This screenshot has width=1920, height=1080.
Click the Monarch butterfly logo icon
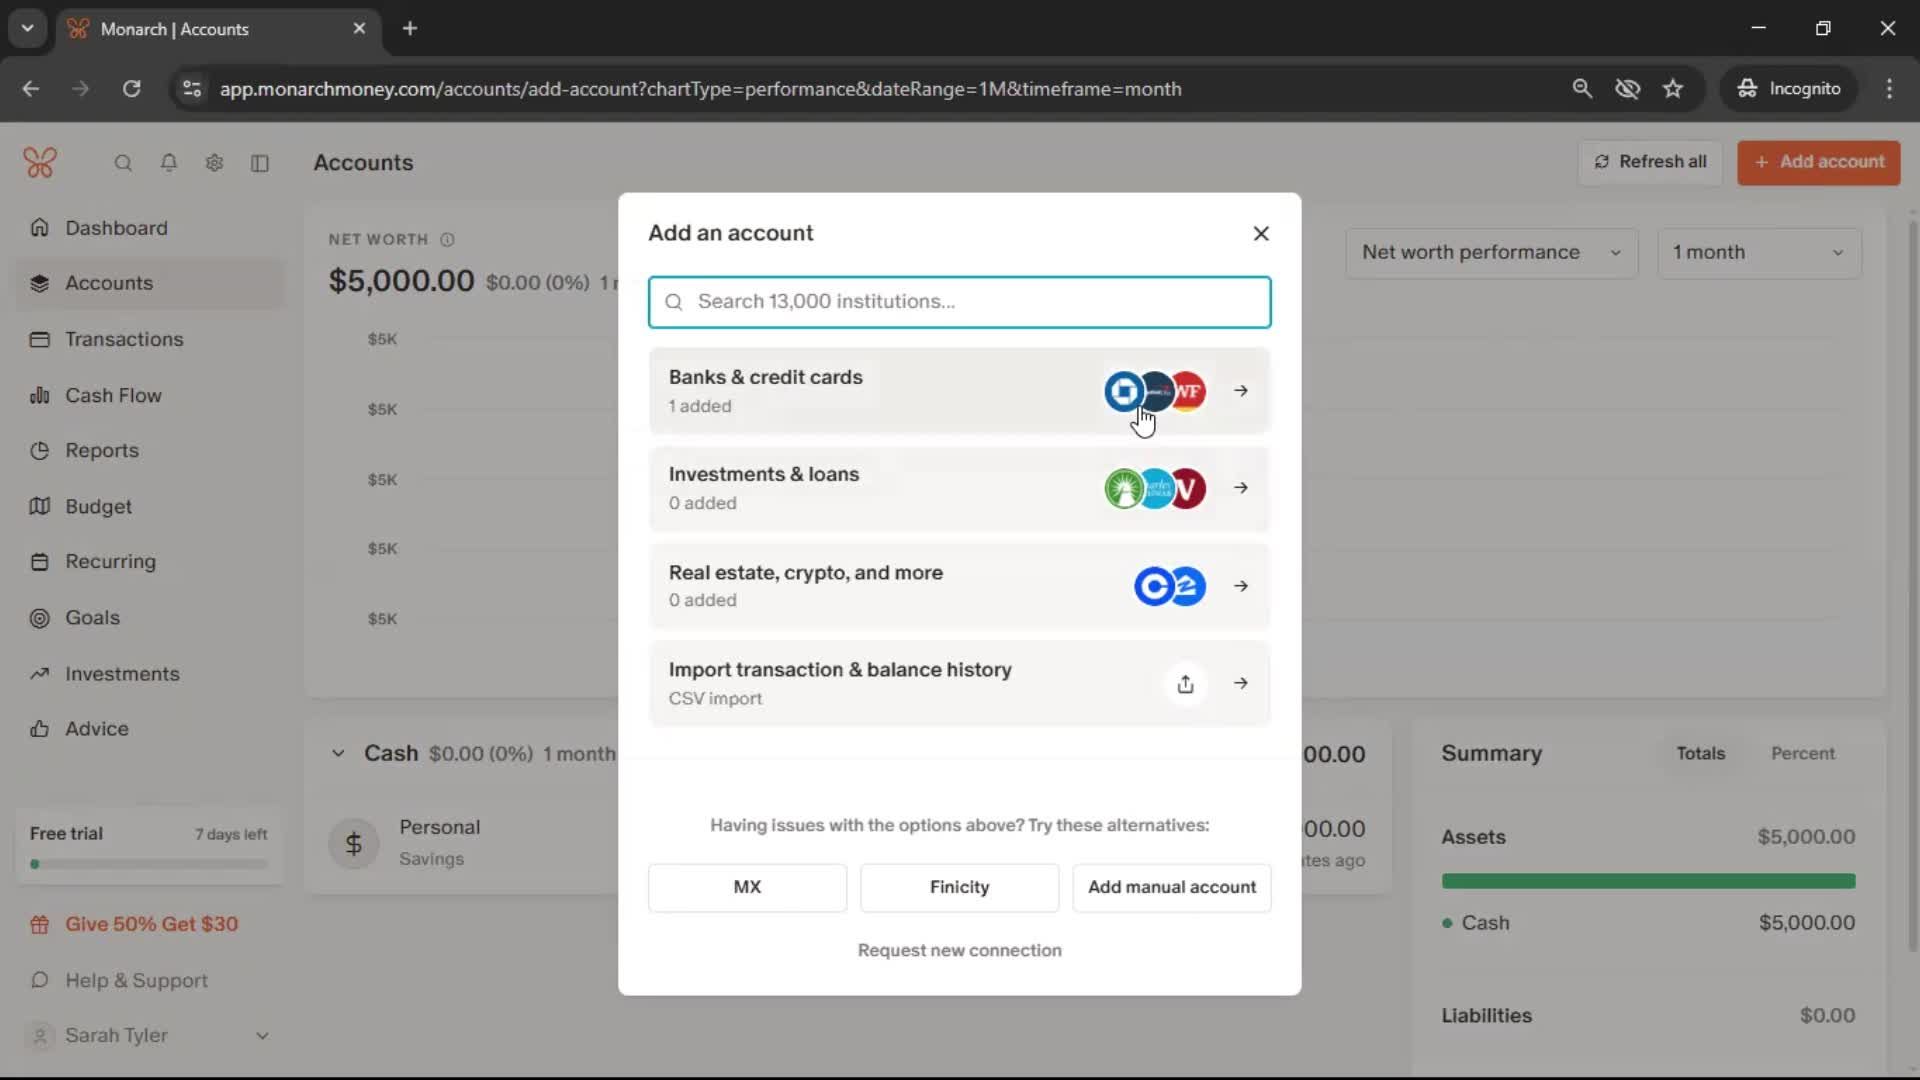click(x=40, y=162)
